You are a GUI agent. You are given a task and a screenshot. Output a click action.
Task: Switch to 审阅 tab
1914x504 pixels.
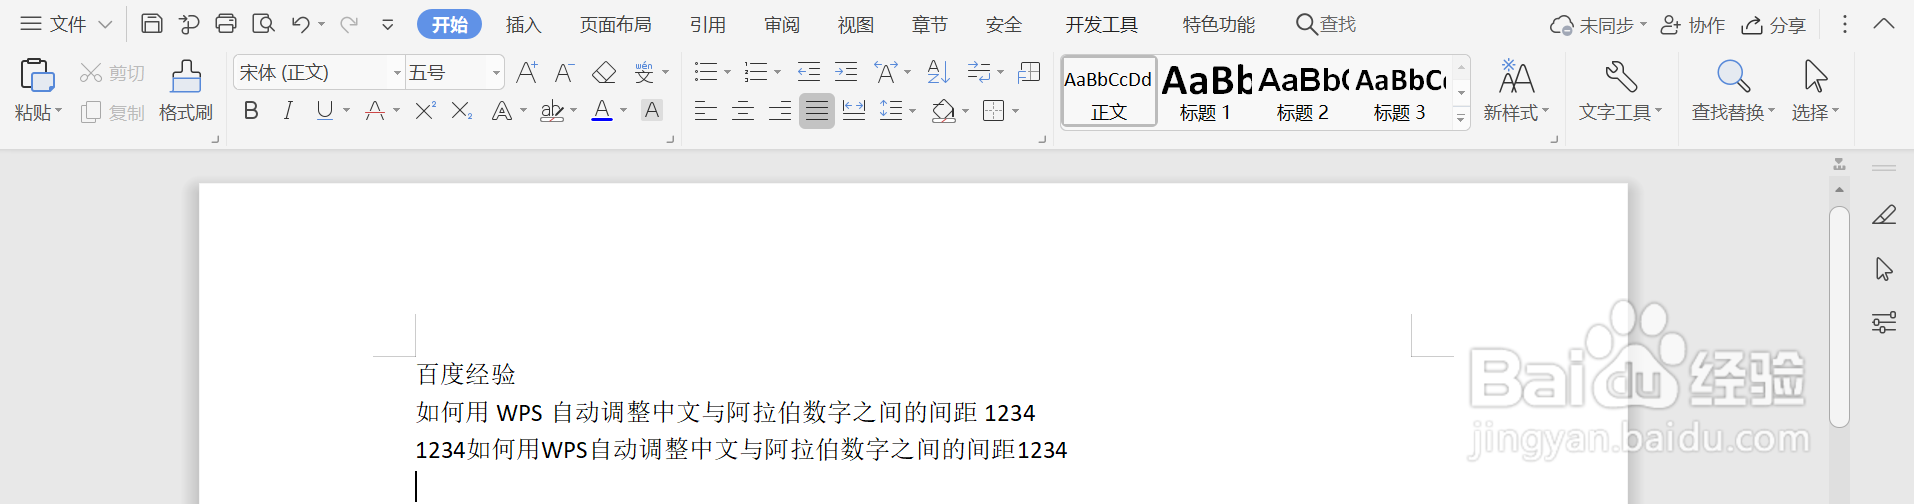[x=782, y=24]
